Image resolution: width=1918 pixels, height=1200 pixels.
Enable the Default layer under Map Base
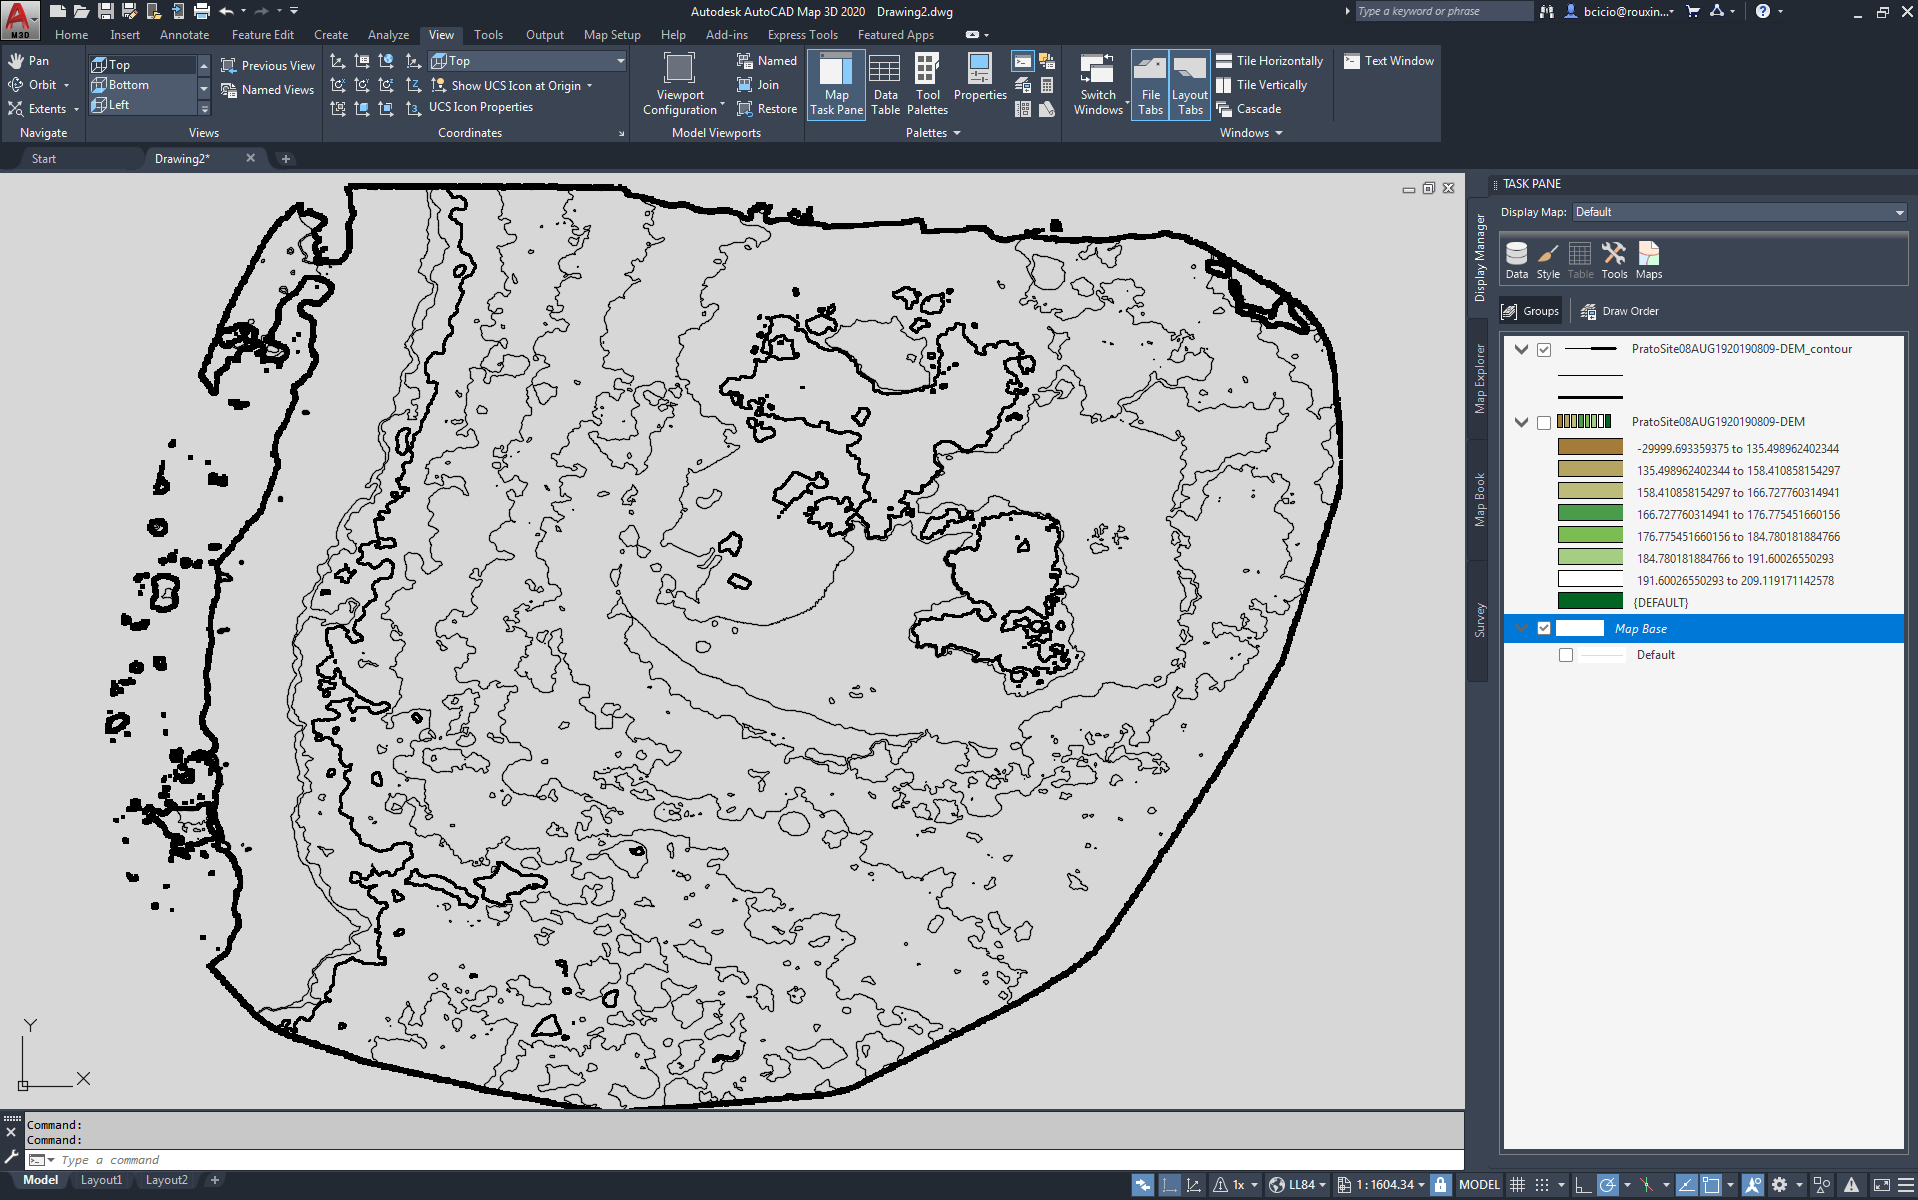click(1566, 655)
